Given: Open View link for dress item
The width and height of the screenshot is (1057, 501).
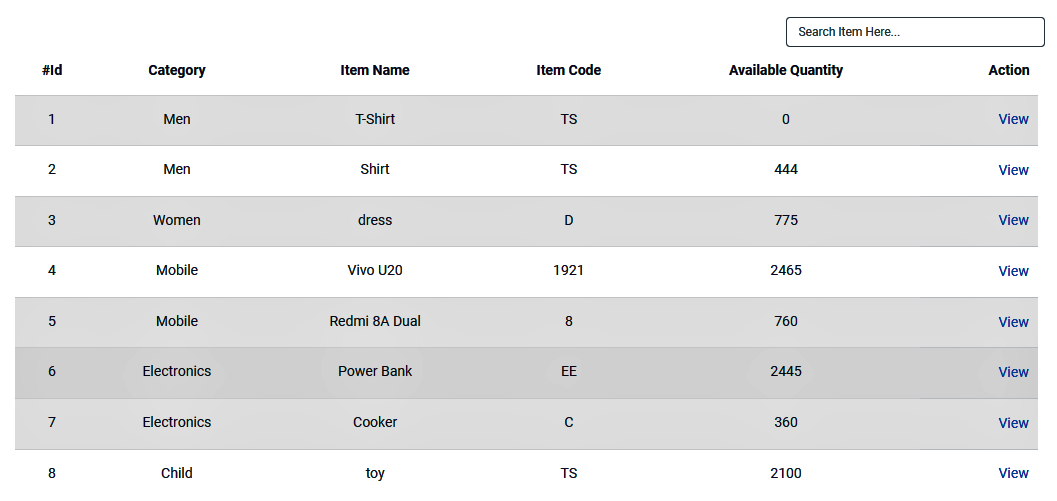Looking at the screenshot, I should coord(1013,220).
